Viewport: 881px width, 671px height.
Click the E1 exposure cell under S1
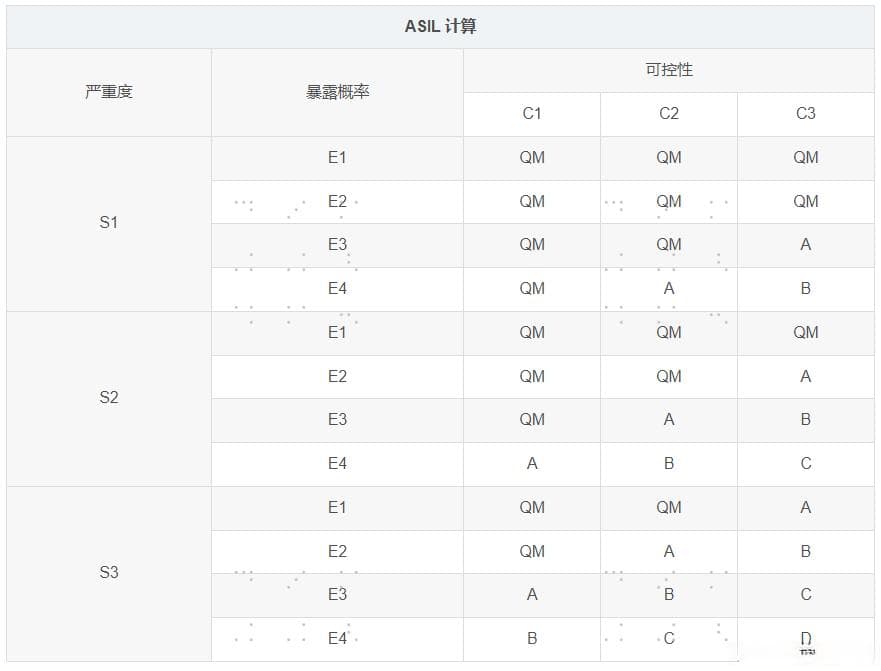tap(337, 158)
